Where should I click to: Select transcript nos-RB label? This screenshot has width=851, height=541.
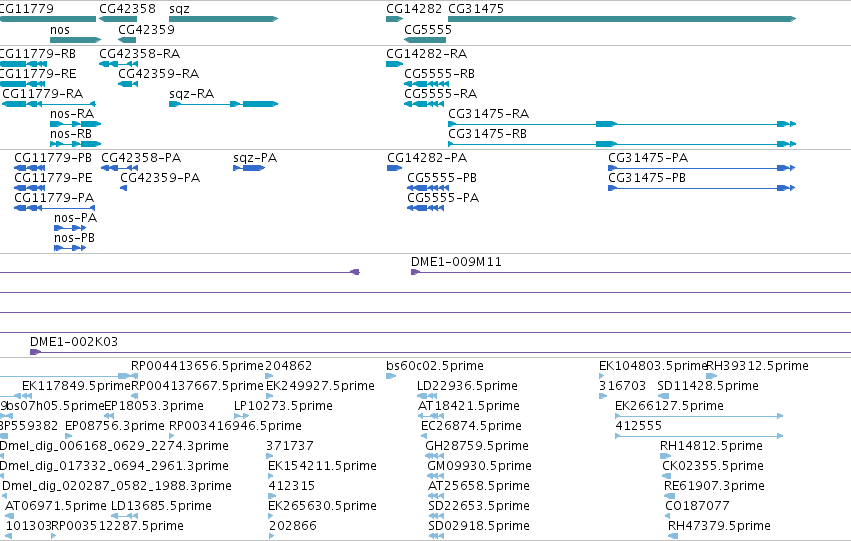click(x=71, y=133)
